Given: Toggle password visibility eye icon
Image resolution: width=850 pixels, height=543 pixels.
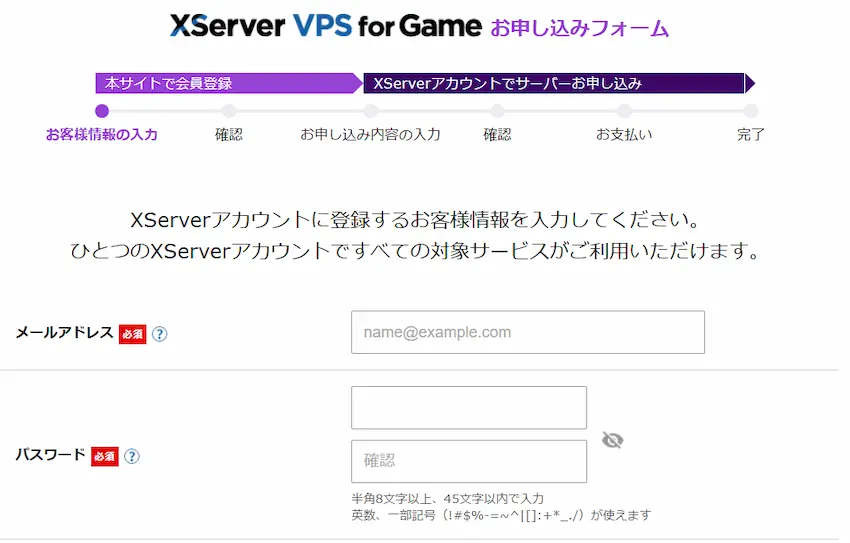Looking at the screenshot, I should 613,440.
